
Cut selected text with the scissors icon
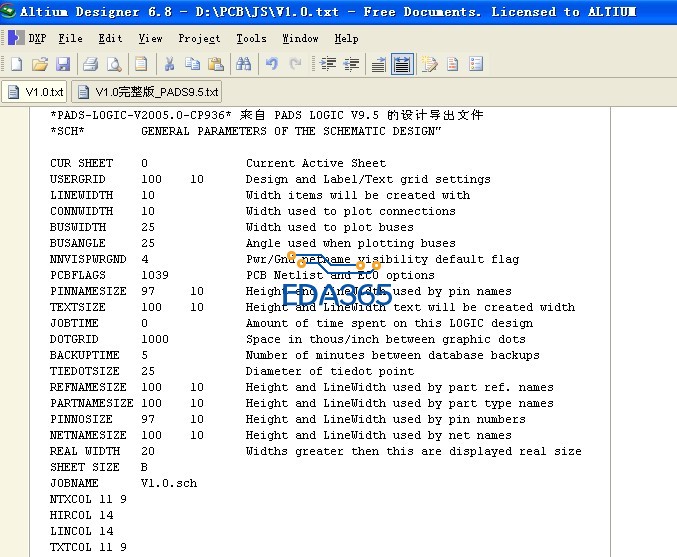169,64
